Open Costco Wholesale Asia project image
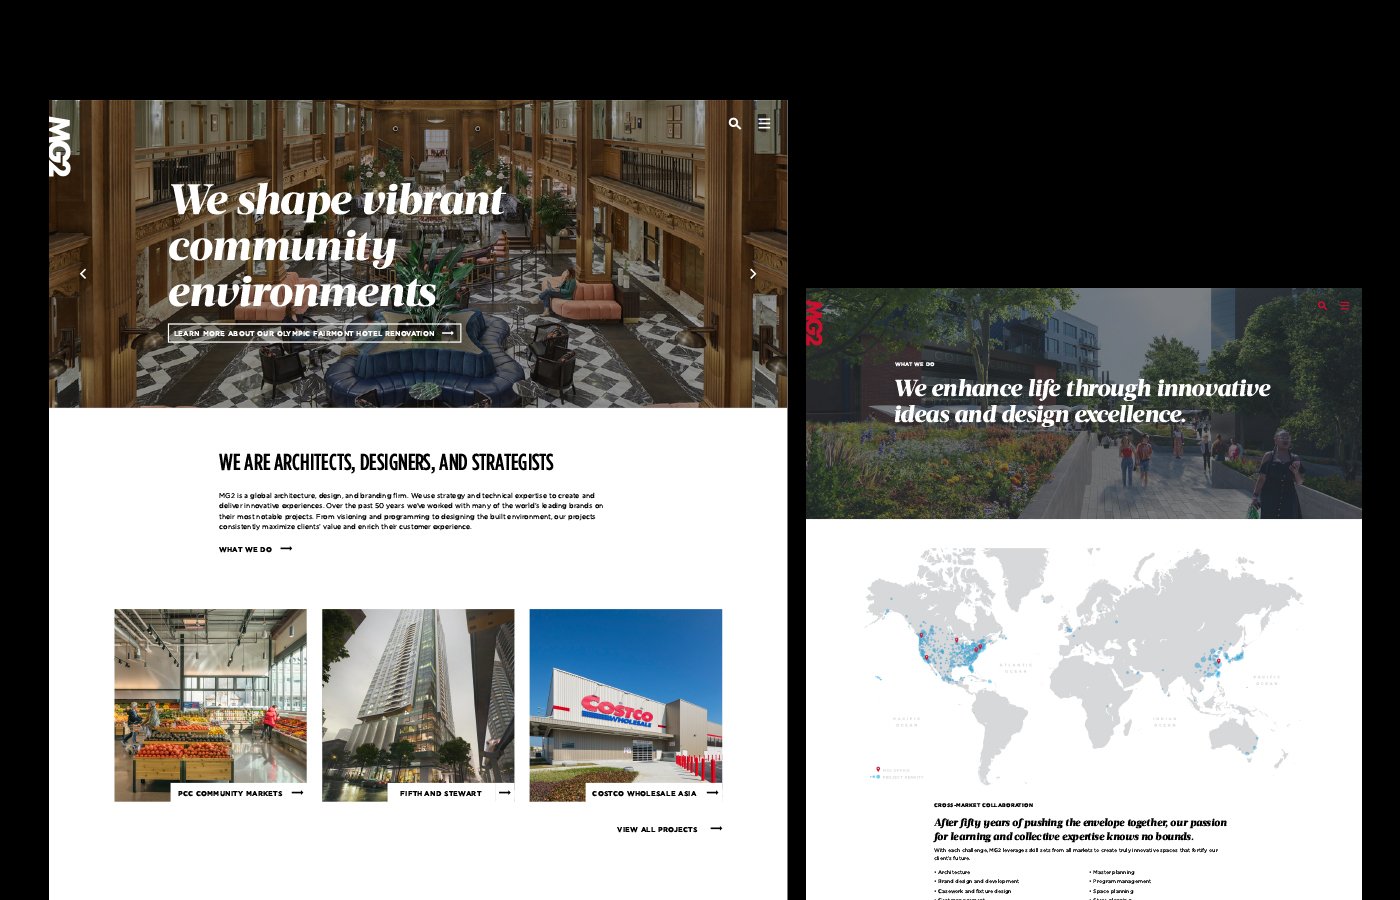 point(626,705)
